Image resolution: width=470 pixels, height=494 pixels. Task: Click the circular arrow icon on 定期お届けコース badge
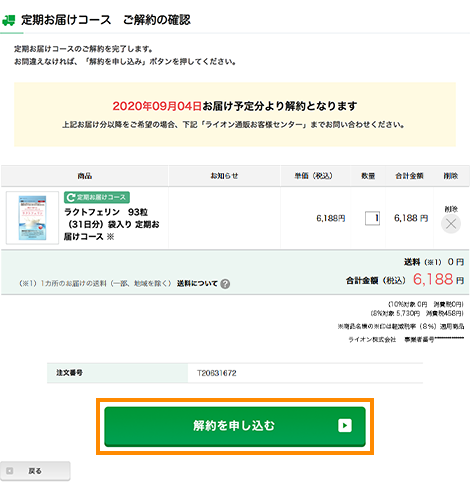coord(70,198)
